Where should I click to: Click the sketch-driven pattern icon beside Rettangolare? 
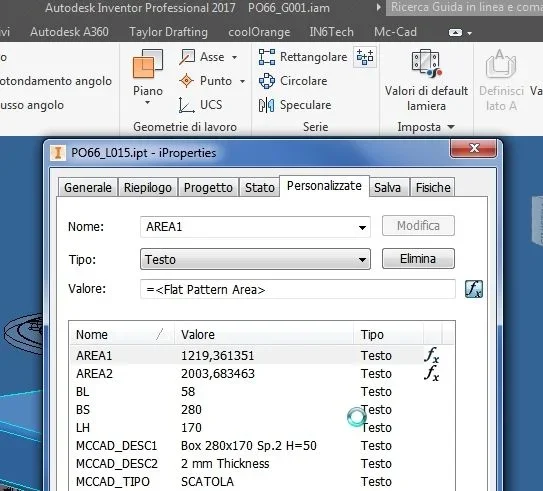[x=365, y=57]
